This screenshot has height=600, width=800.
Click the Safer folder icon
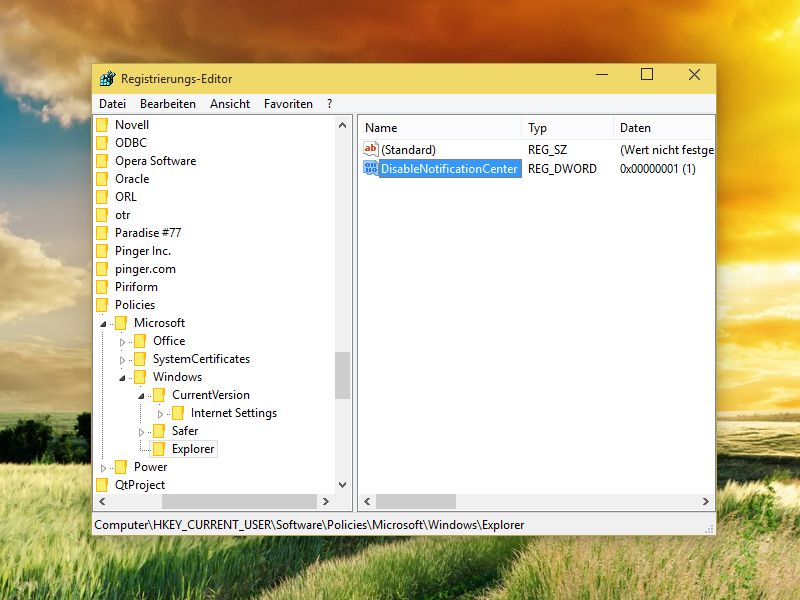(159, 431)
